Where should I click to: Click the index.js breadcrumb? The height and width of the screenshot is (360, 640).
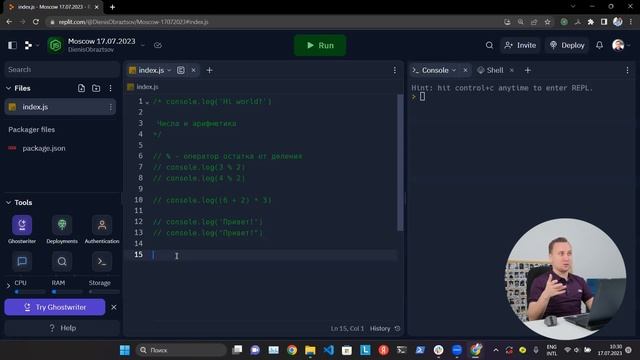click(x=143, y=87)
